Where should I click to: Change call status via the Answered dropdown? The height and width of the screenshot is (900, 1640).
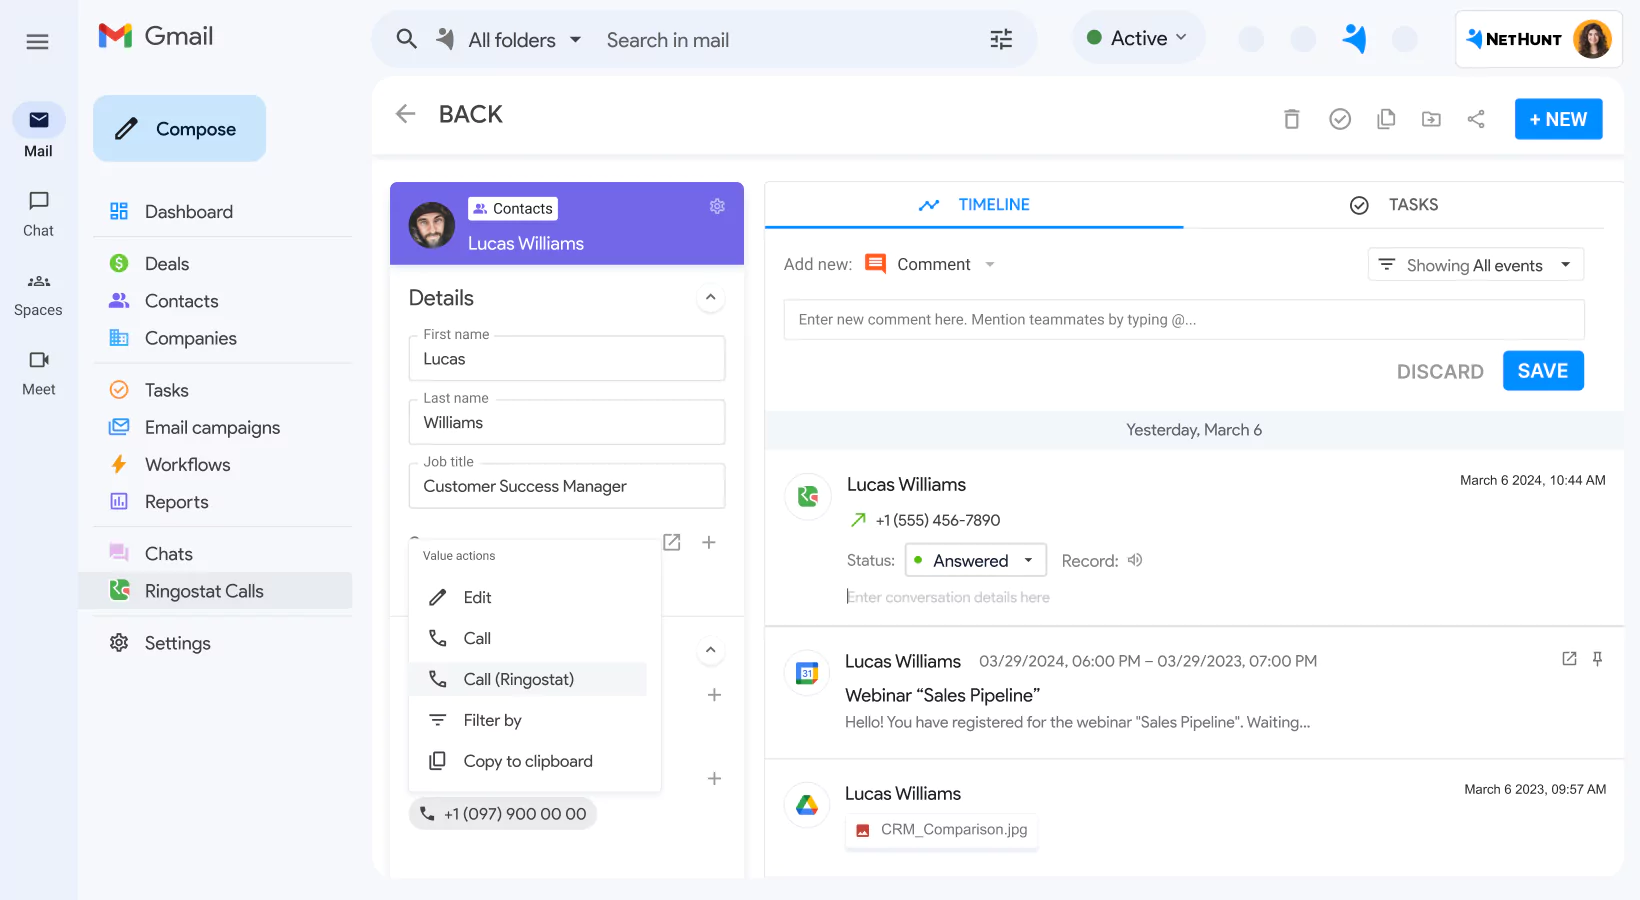point(975,560)
